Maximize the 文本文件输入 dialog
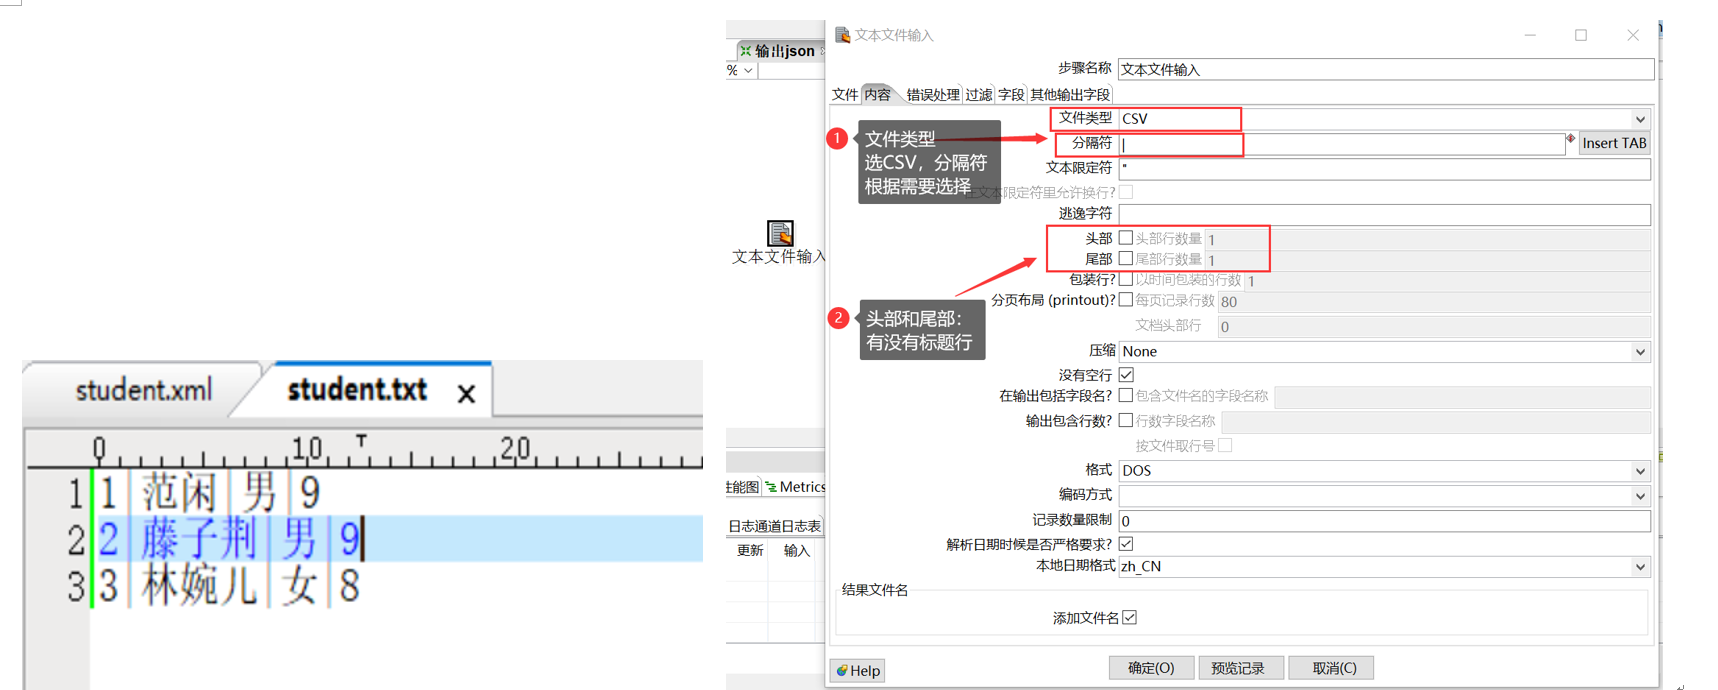Viewport: 1718px width, 690px height. click(x=1581, y=35)
